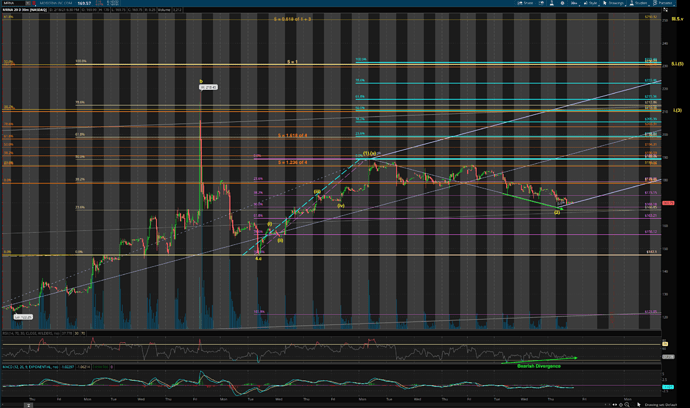Click the b peak price bubble label
The height and width of the screenshot is (408, 690).
point(208,88)
